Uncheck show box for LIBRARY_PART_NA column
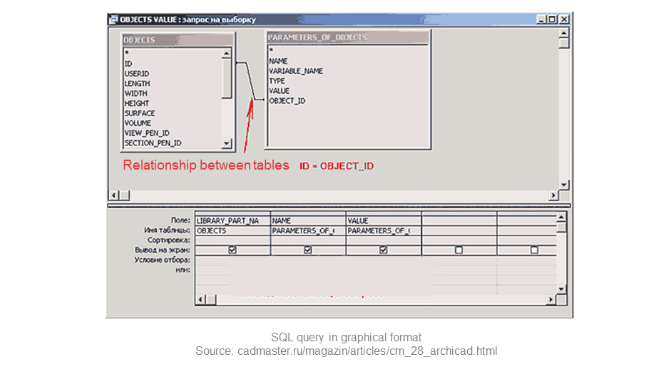654x371 pixels. (x=232, y=250)
